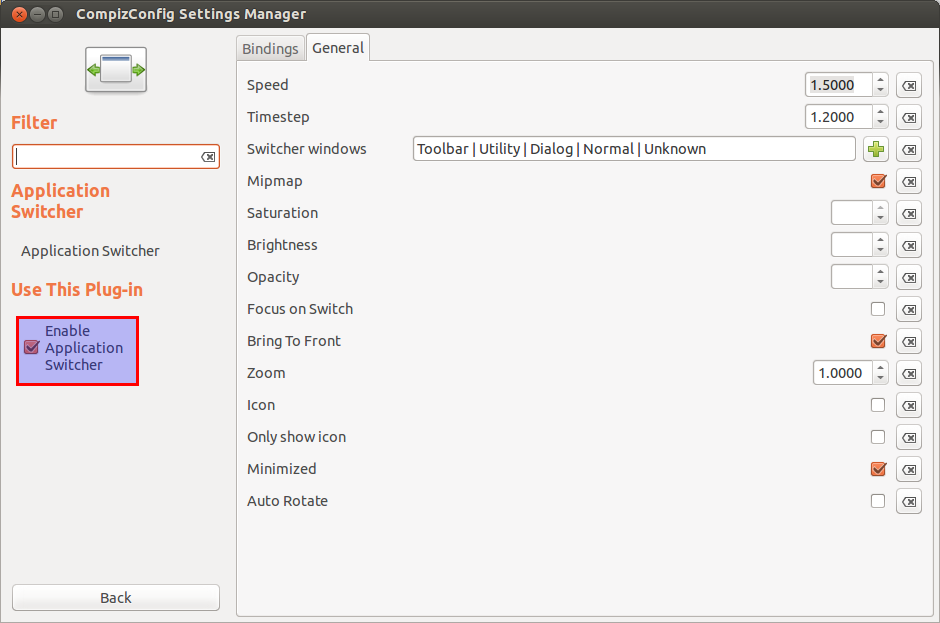This screenshot has width=940, height=623.
Task: Reset the Minimized option to default
Action: click(x=909, y=469)
